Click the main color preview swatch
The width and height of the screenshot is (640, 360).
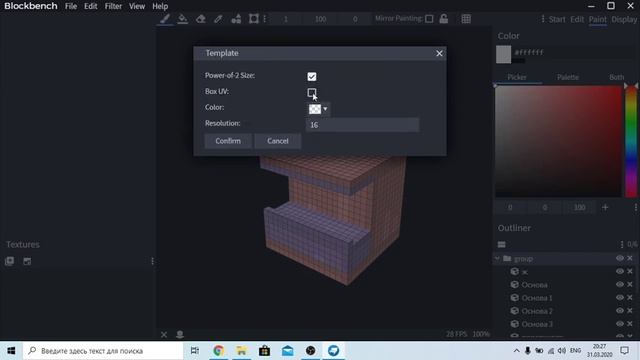[x=503, y=54]
